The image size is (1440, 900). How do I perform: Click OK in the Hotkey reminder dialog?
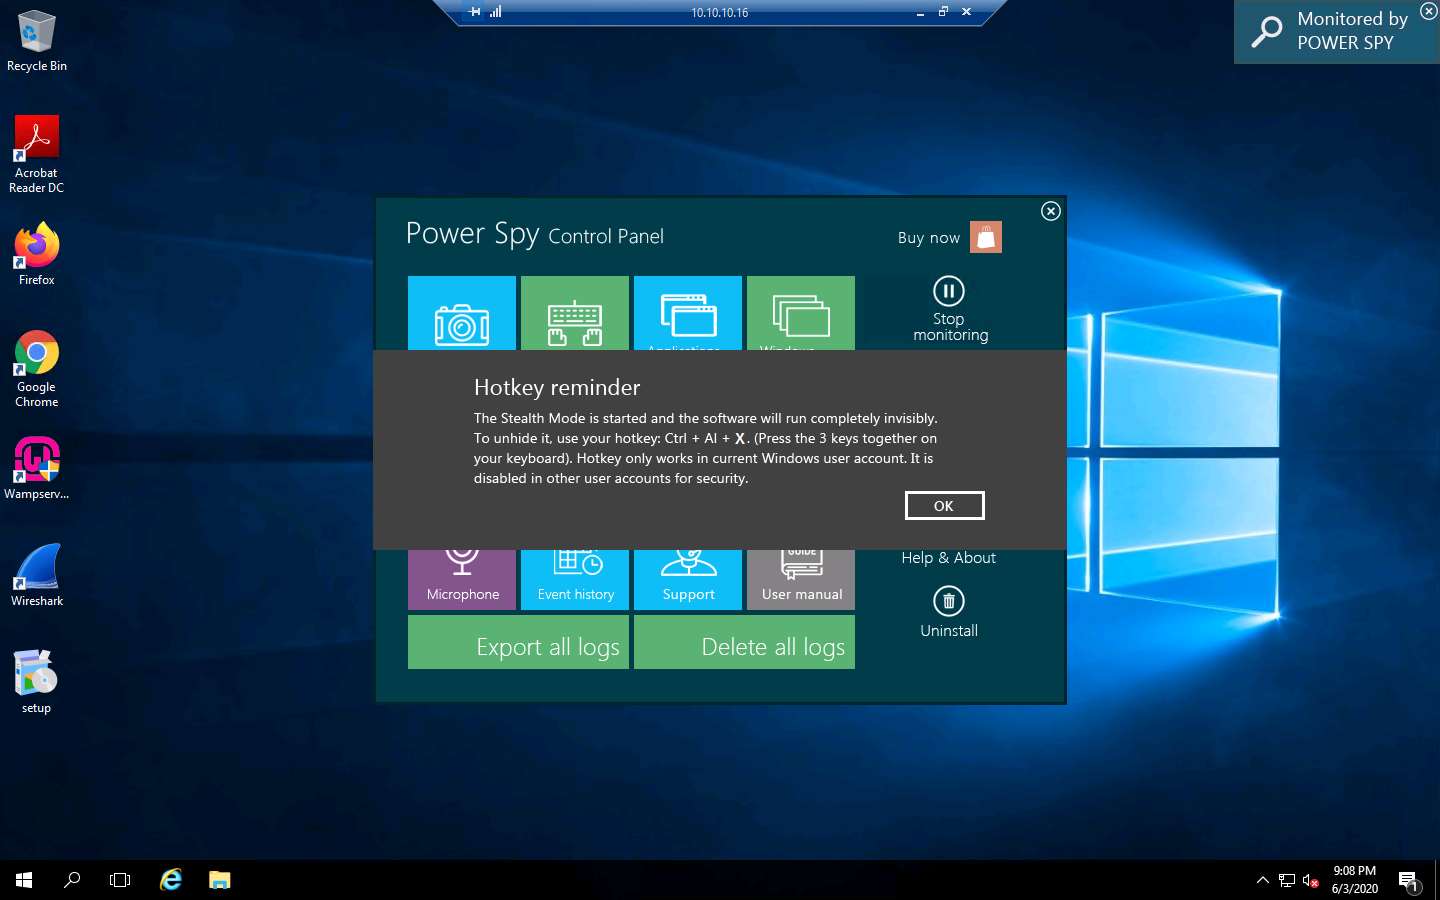[x=944, y=506]
